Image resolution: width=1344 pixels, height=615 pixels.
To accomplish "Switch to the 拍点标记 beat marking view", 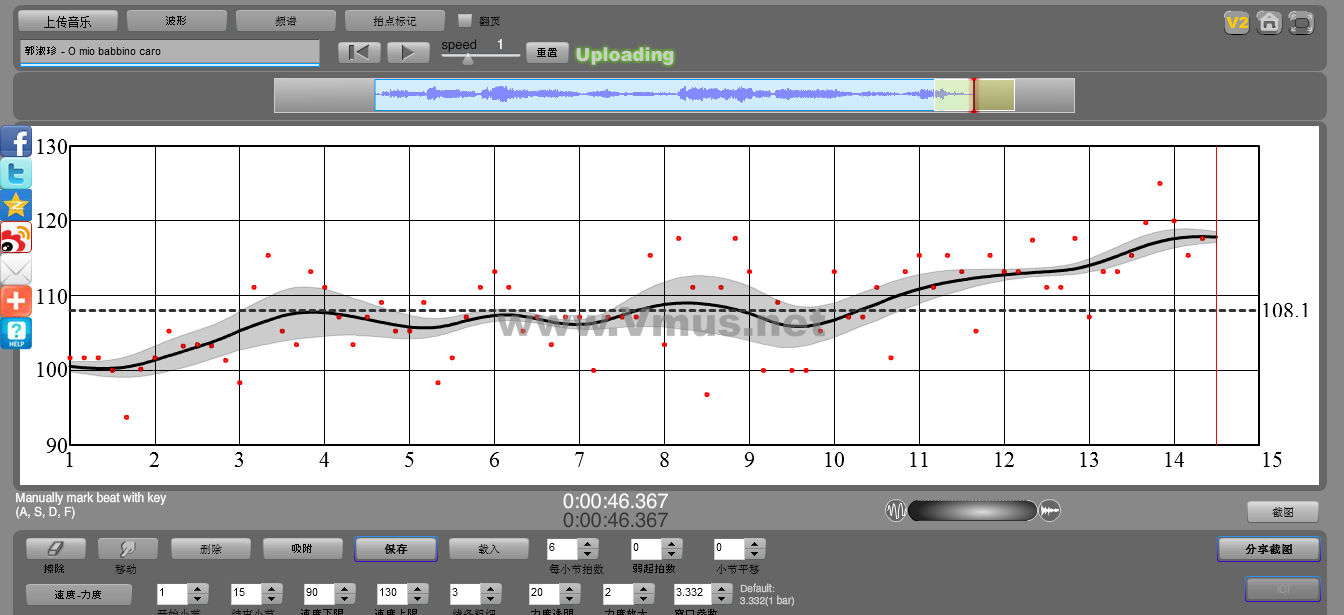I will [x=394, y=21].
